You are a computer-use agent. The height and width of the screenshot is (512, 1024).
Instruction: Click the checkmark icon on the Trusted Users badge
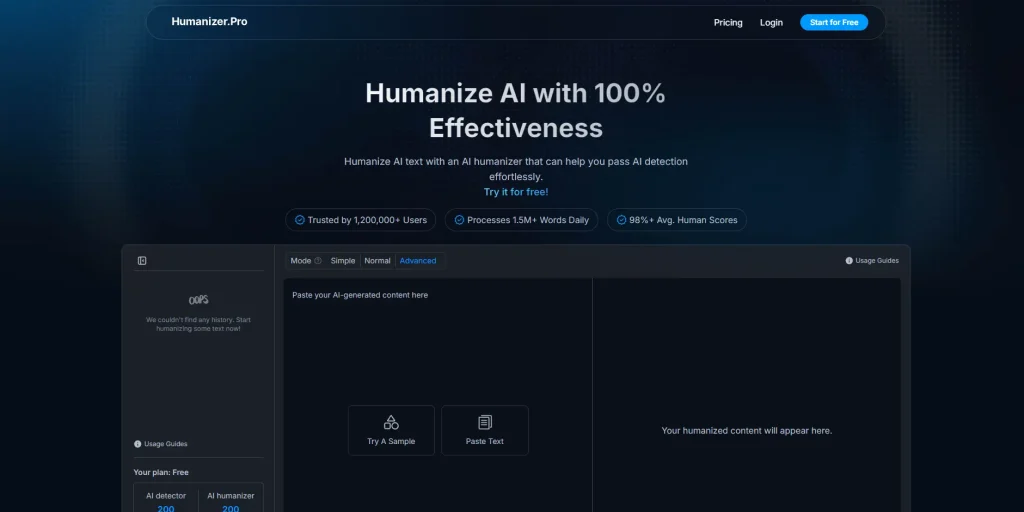(299, 220)
